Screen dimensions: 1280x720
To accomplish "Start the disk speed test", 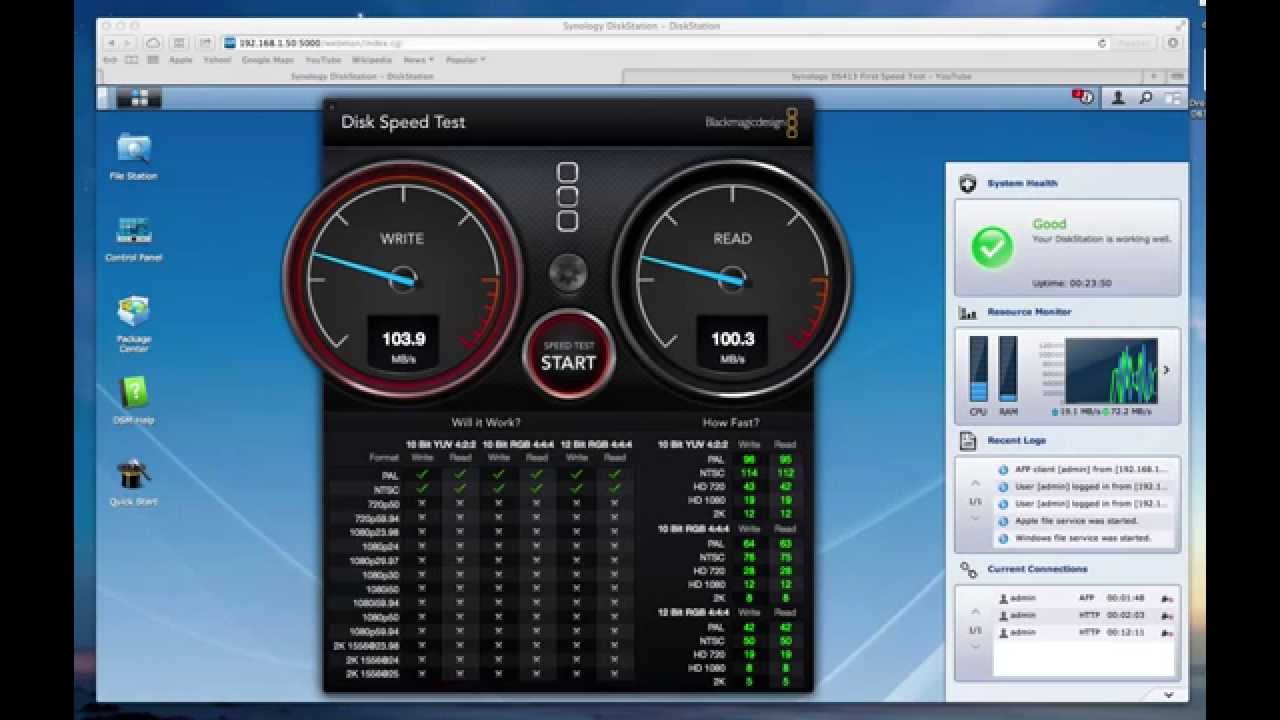I will 568,354.
